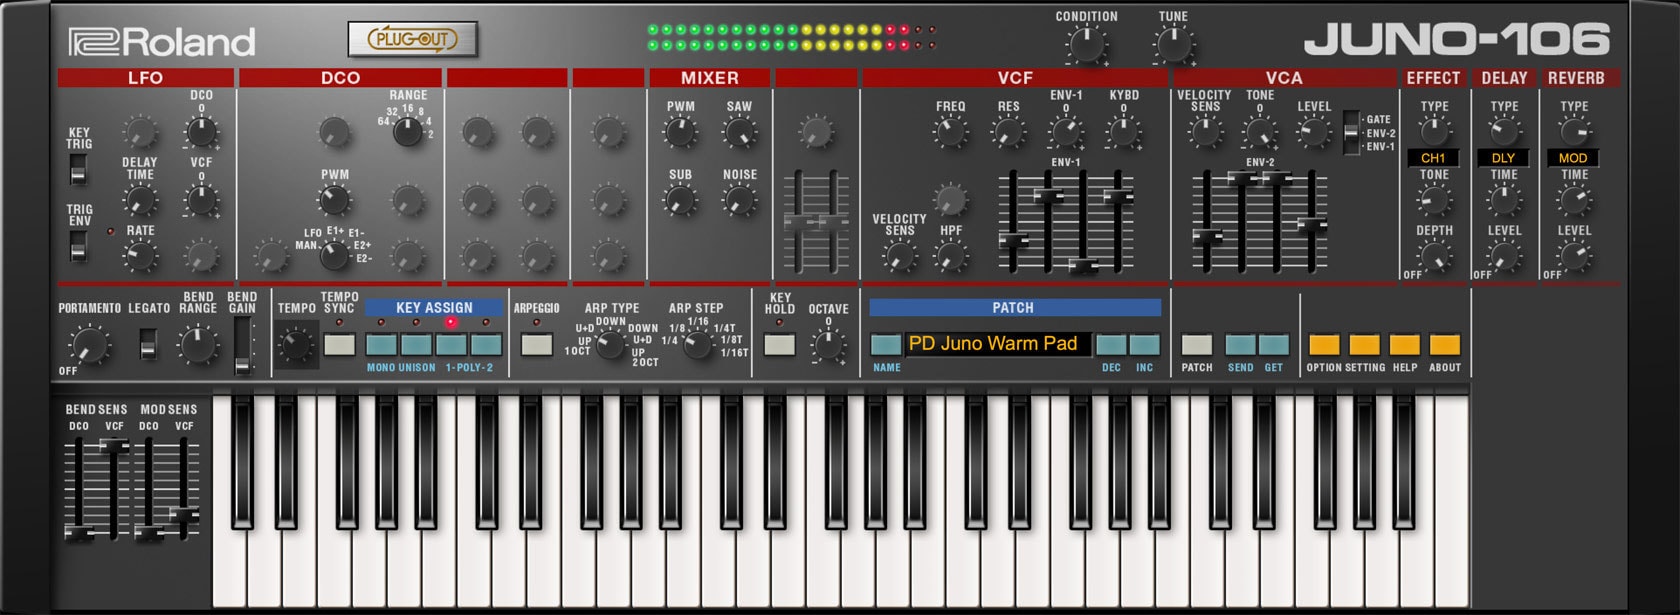Toggle the KEY HOLD button
Viewport: 1680px width, 615px height.
tap(779, 345)
